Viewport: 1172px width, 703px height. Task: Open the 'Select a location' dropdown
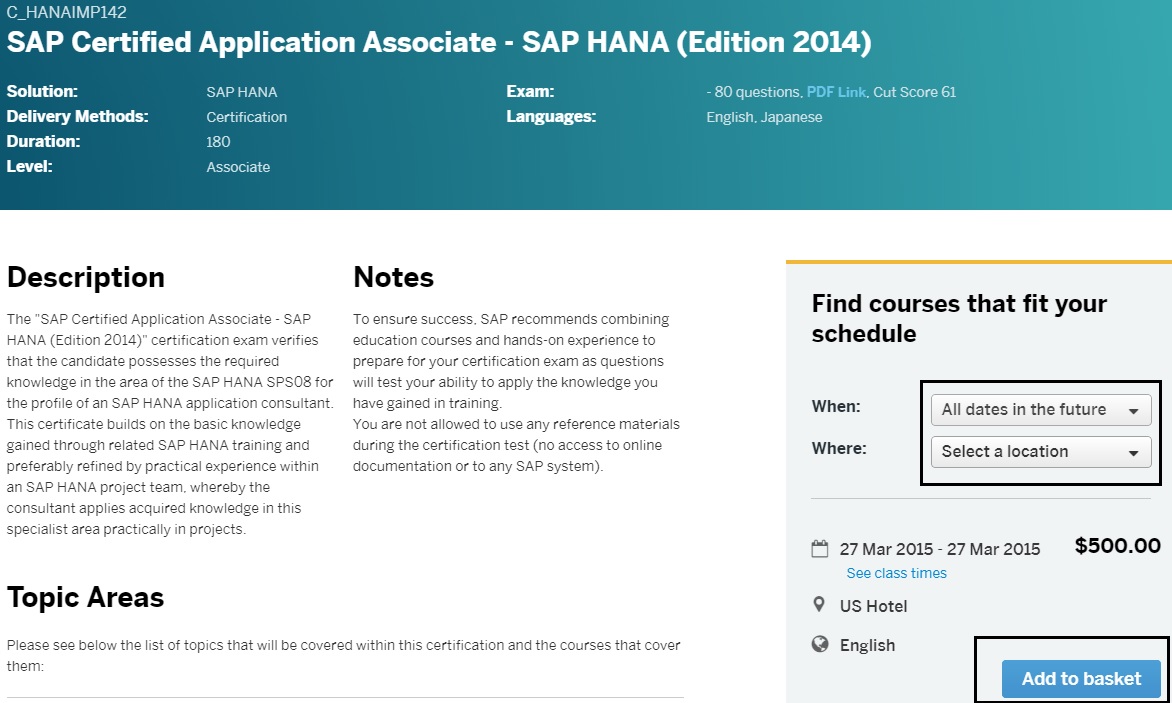(1041, 451)
